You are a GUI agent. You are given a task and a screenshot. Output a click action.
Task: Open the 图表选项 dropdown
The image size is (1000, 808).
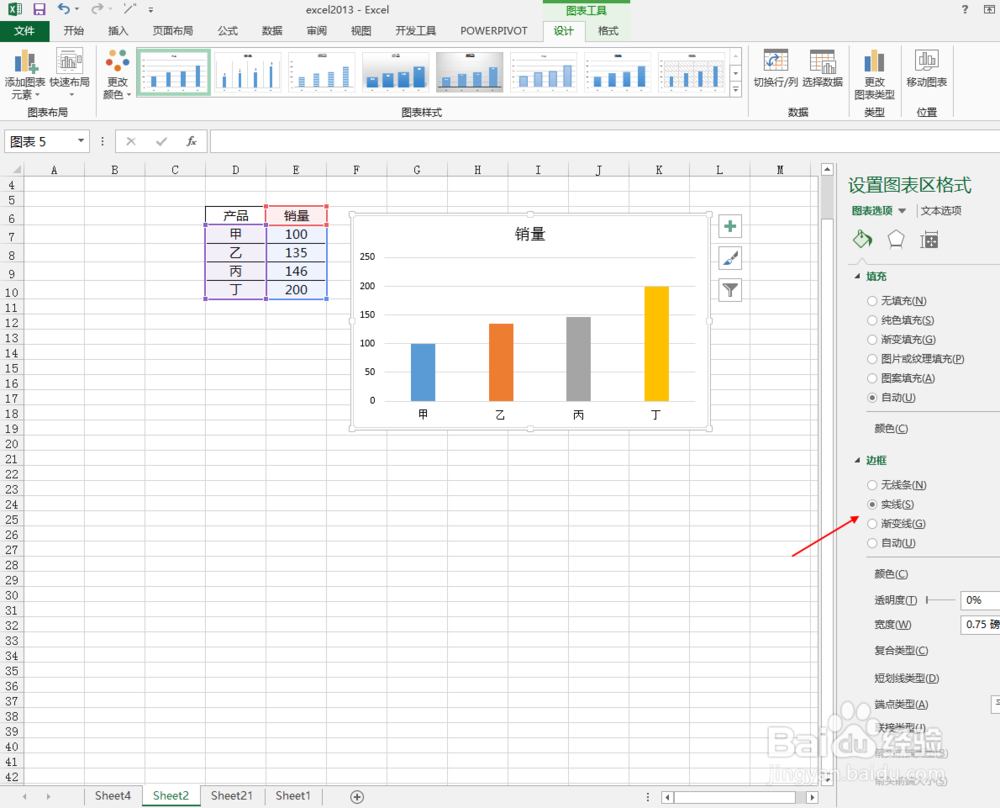click(x=878, y=210)
